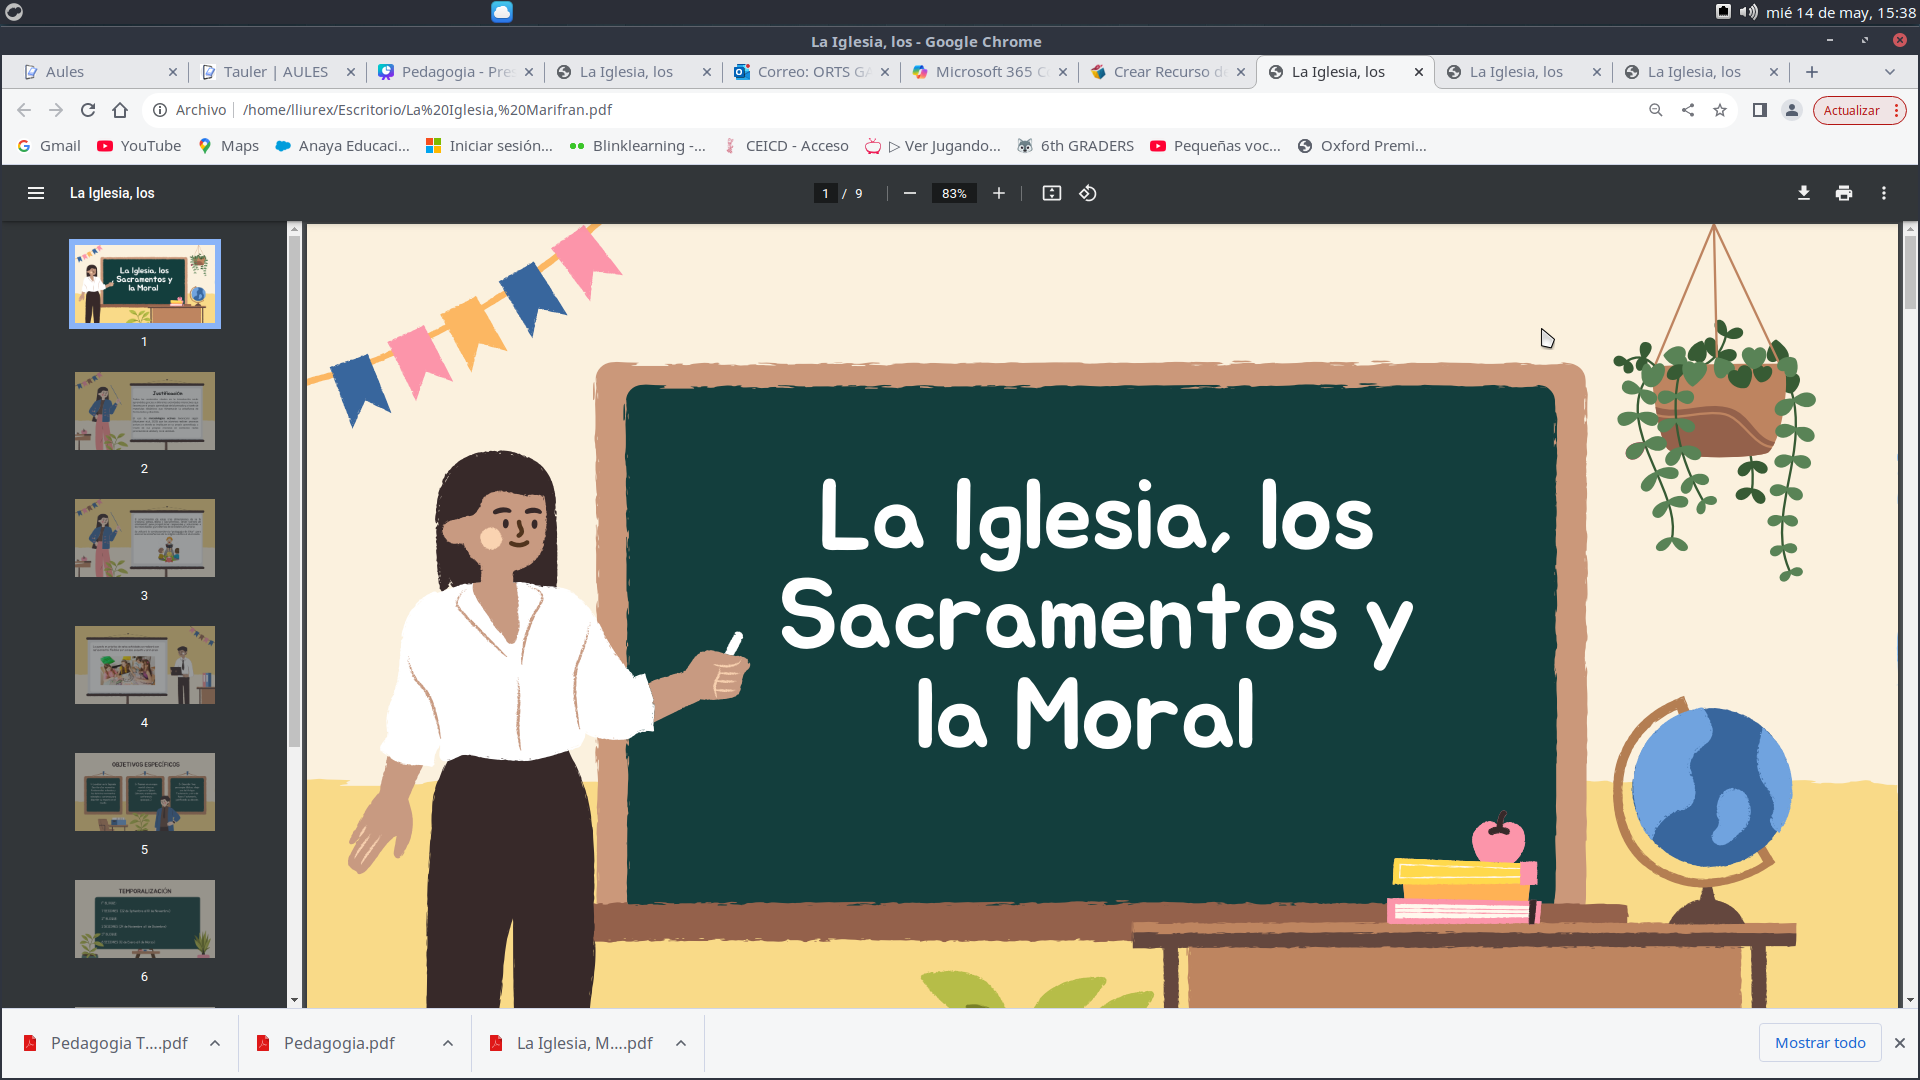Click the Fit to page icon
The image size is (1920, 1080).
click(1052, 193)
